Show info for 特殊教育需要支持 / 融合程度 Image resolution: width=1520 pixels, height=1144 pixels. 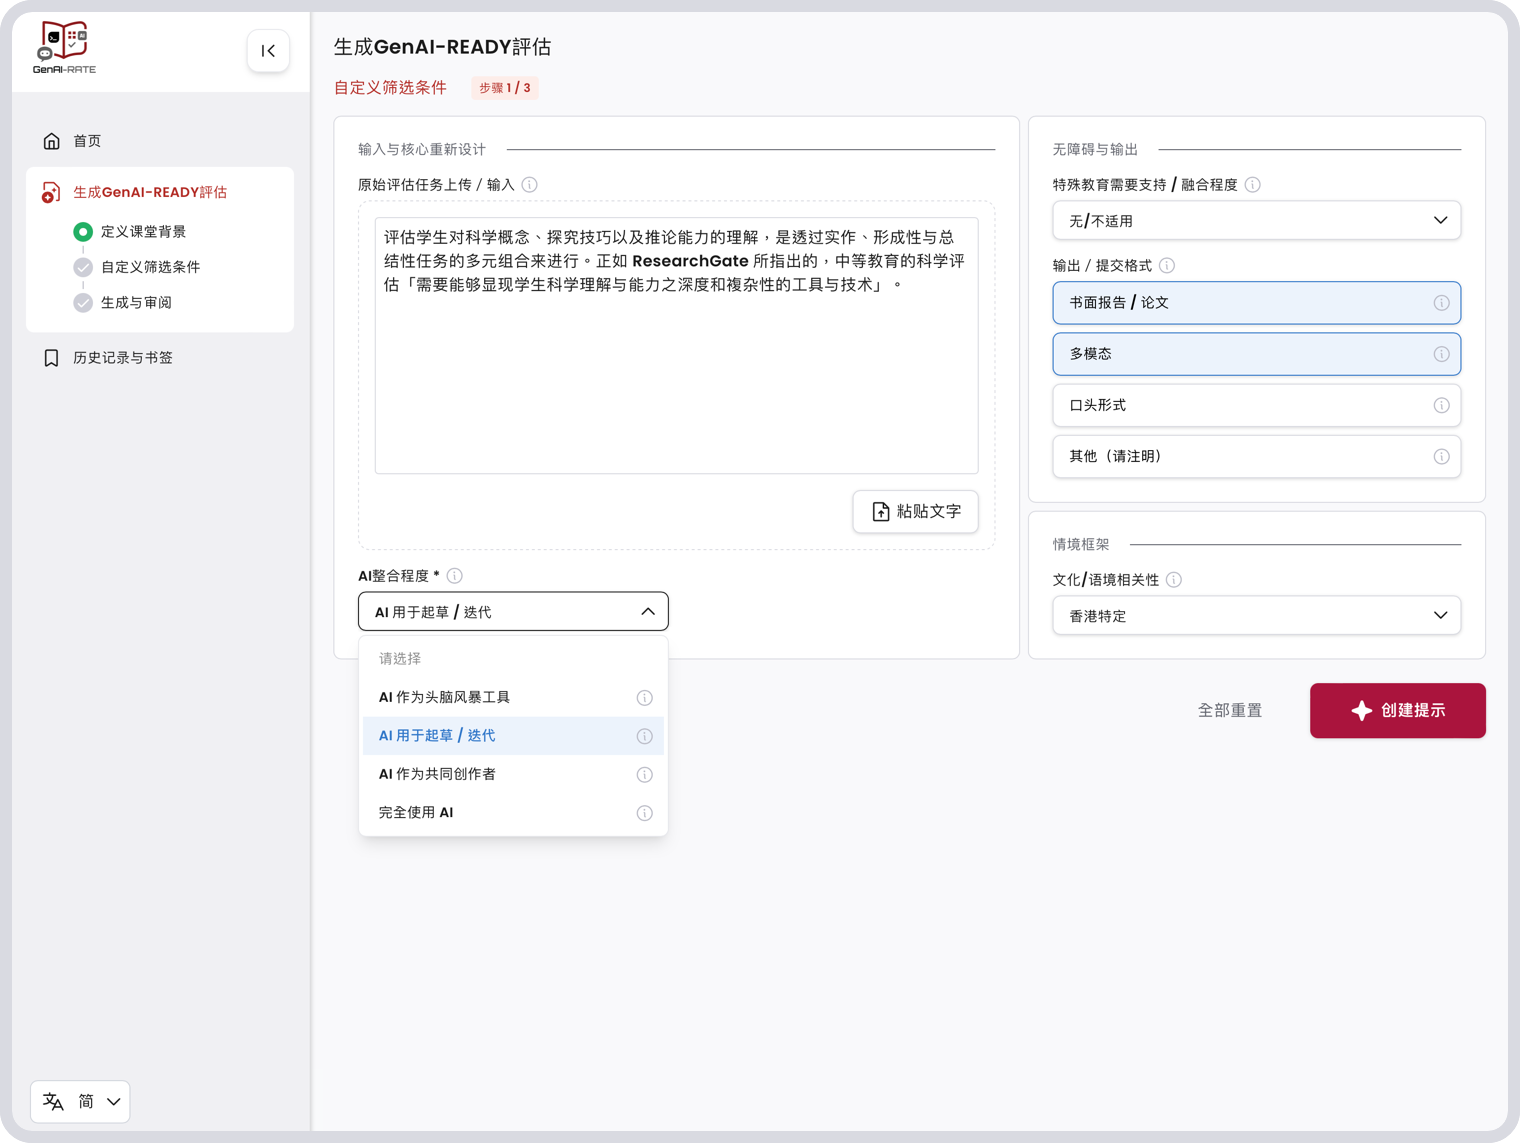point(1253,185)
